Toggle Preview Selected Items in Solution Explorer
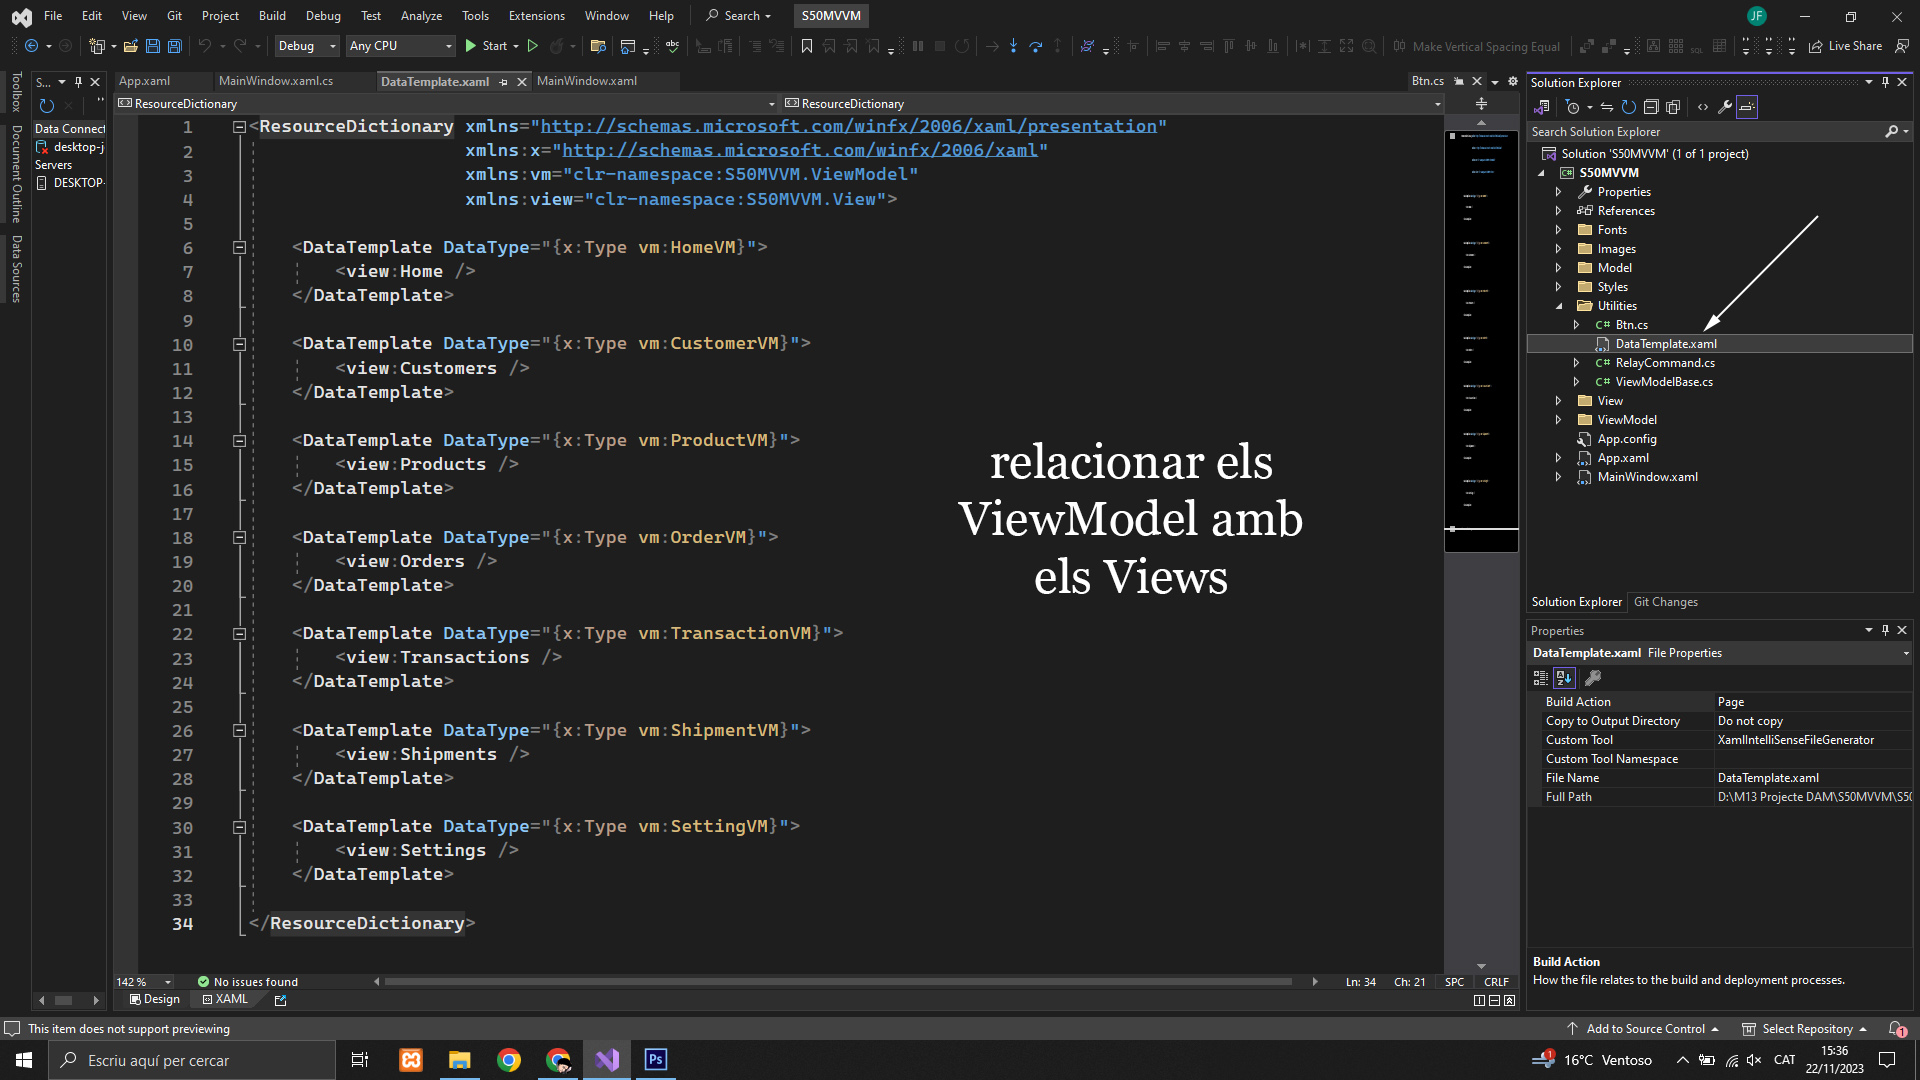Screen dimensions: 1920x1080 point(1747,107)
